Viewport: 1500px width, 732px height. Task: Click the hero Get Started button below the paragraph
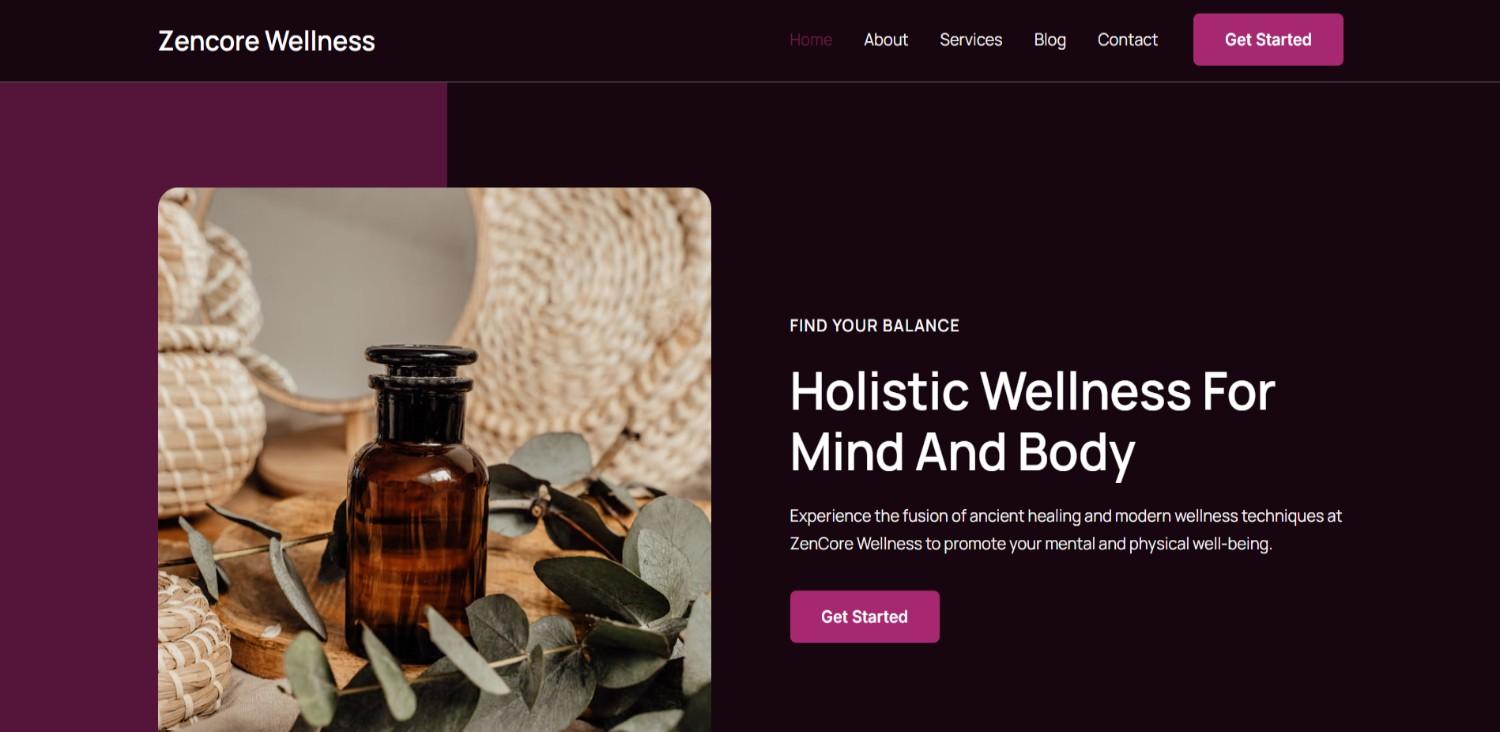tap(864, 617)
